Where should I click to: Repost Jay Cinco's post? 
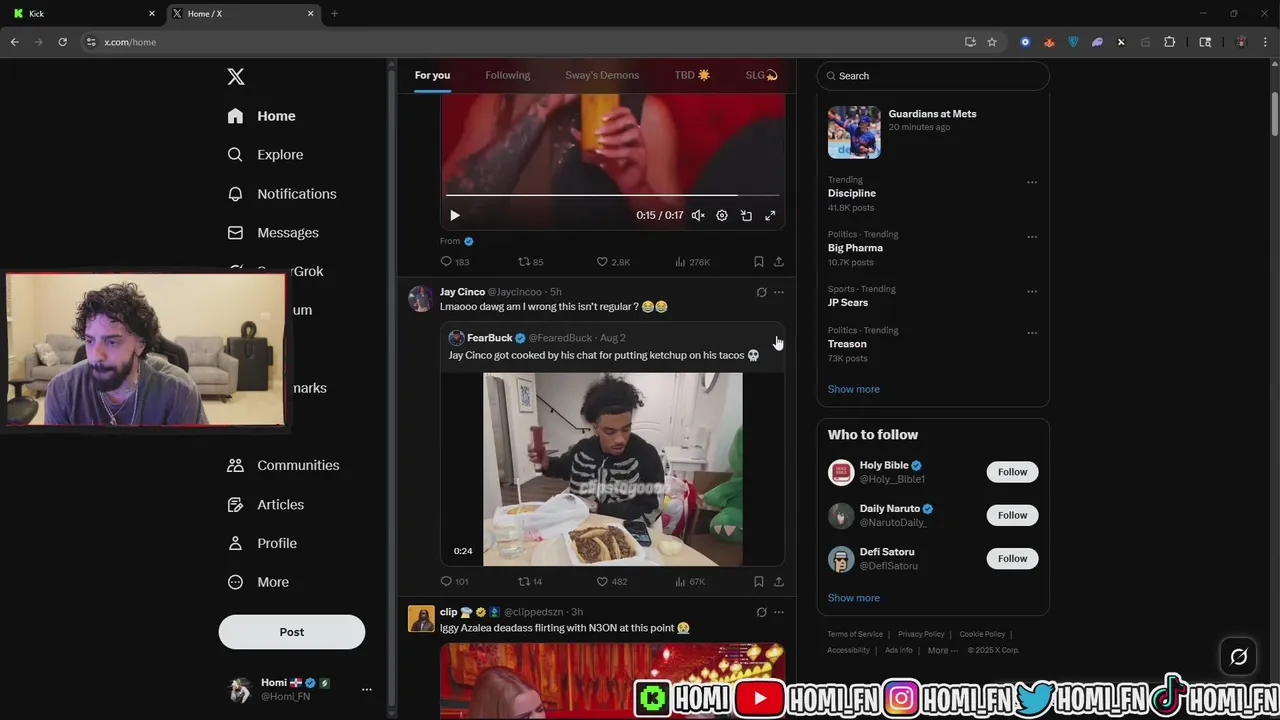coord(530,581)
